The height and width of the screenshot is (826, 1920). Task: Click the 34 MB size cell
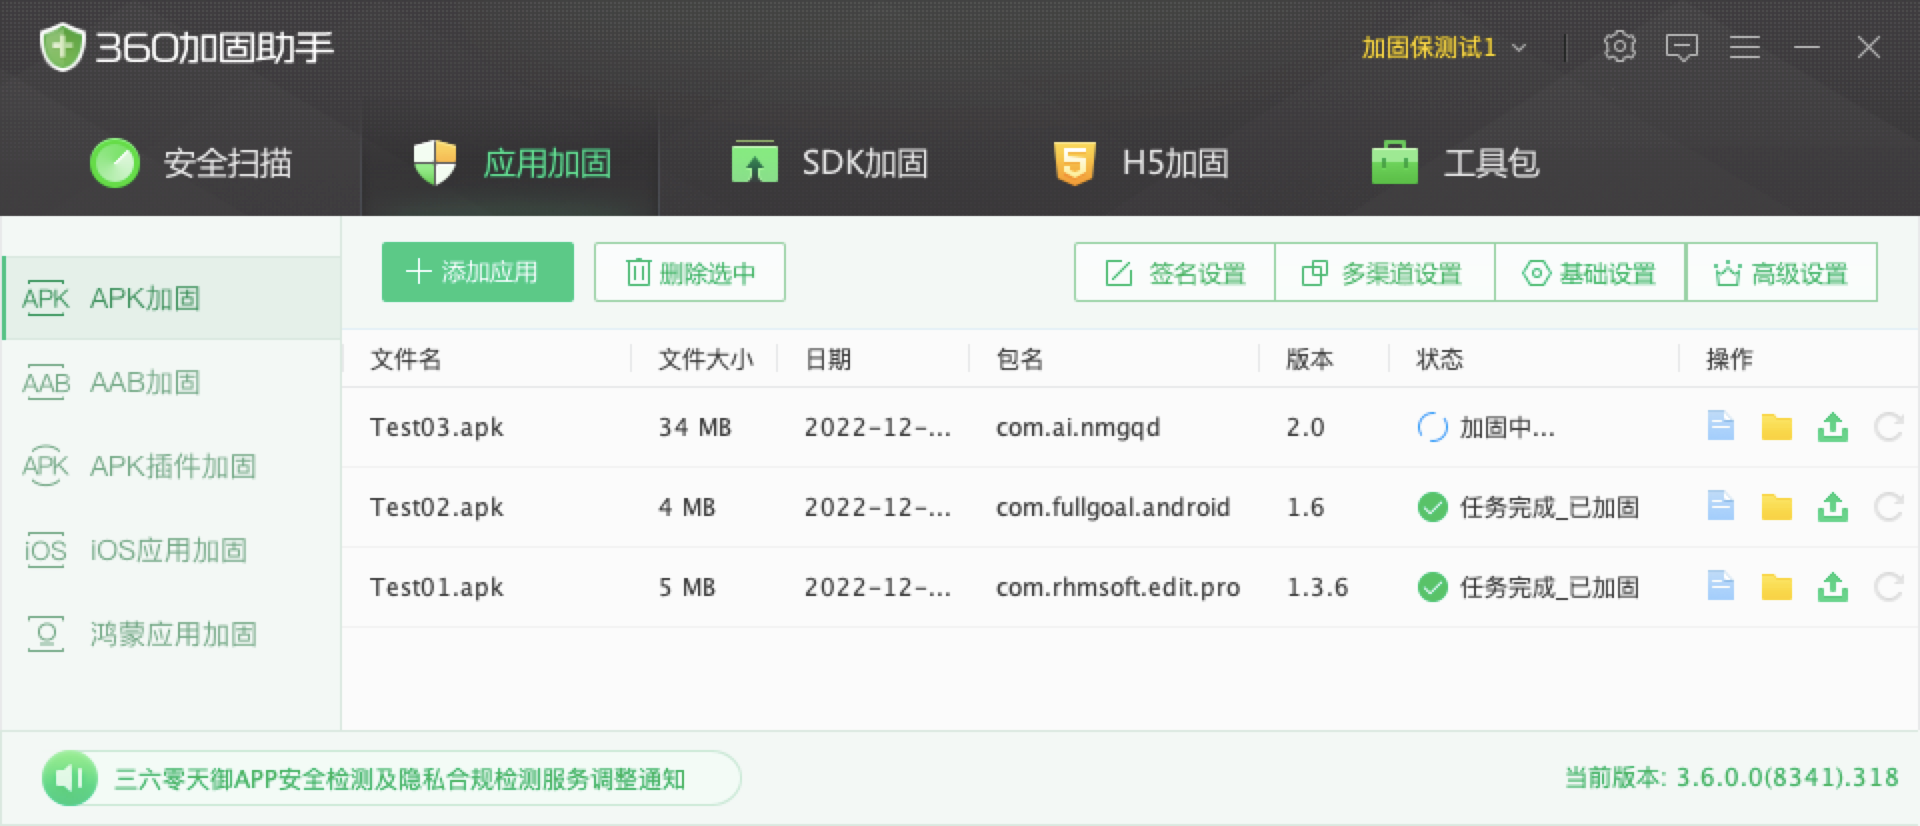pos(695,427)
